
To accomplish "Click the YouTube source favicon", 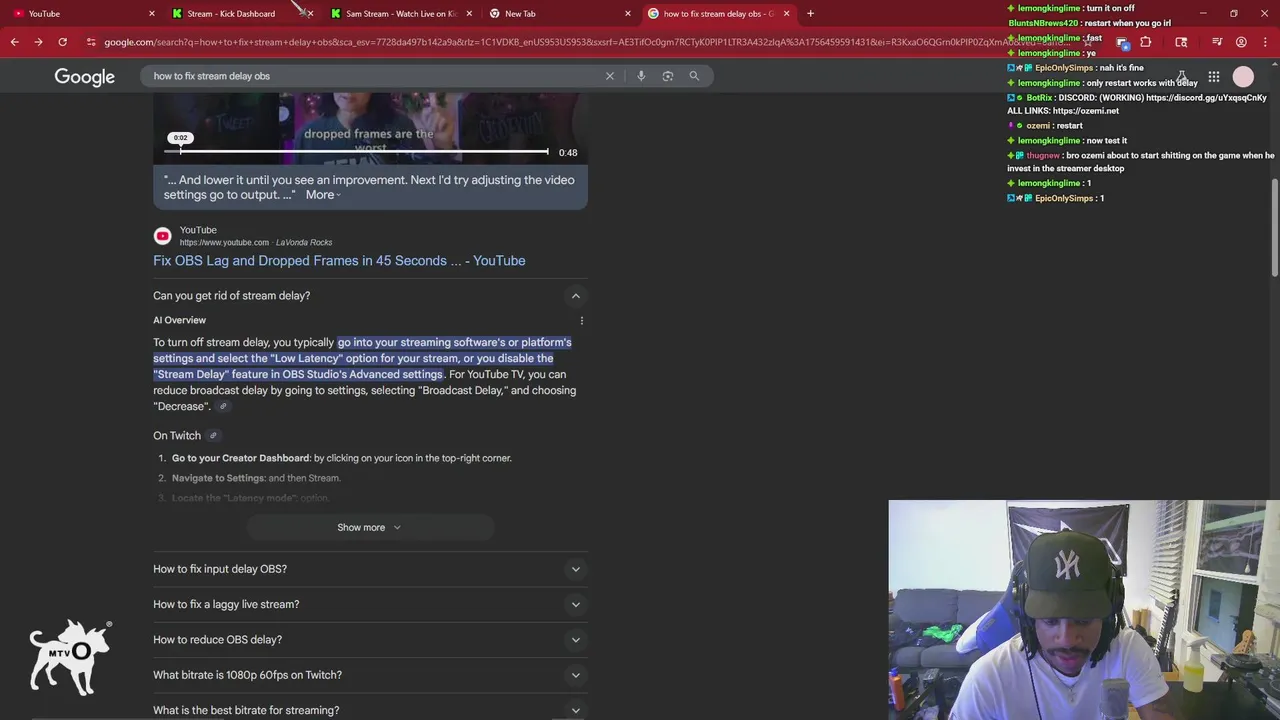I will click(x=162, y=236).
